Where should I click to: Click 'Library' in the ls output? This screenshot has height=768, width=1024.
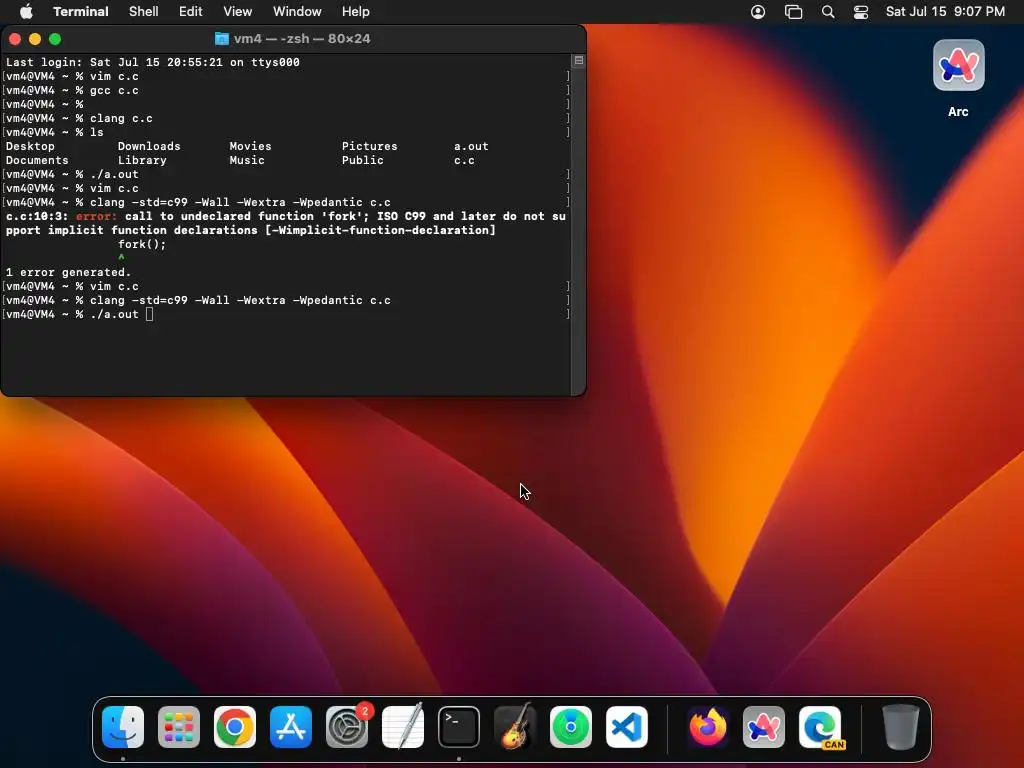point(142,160)
